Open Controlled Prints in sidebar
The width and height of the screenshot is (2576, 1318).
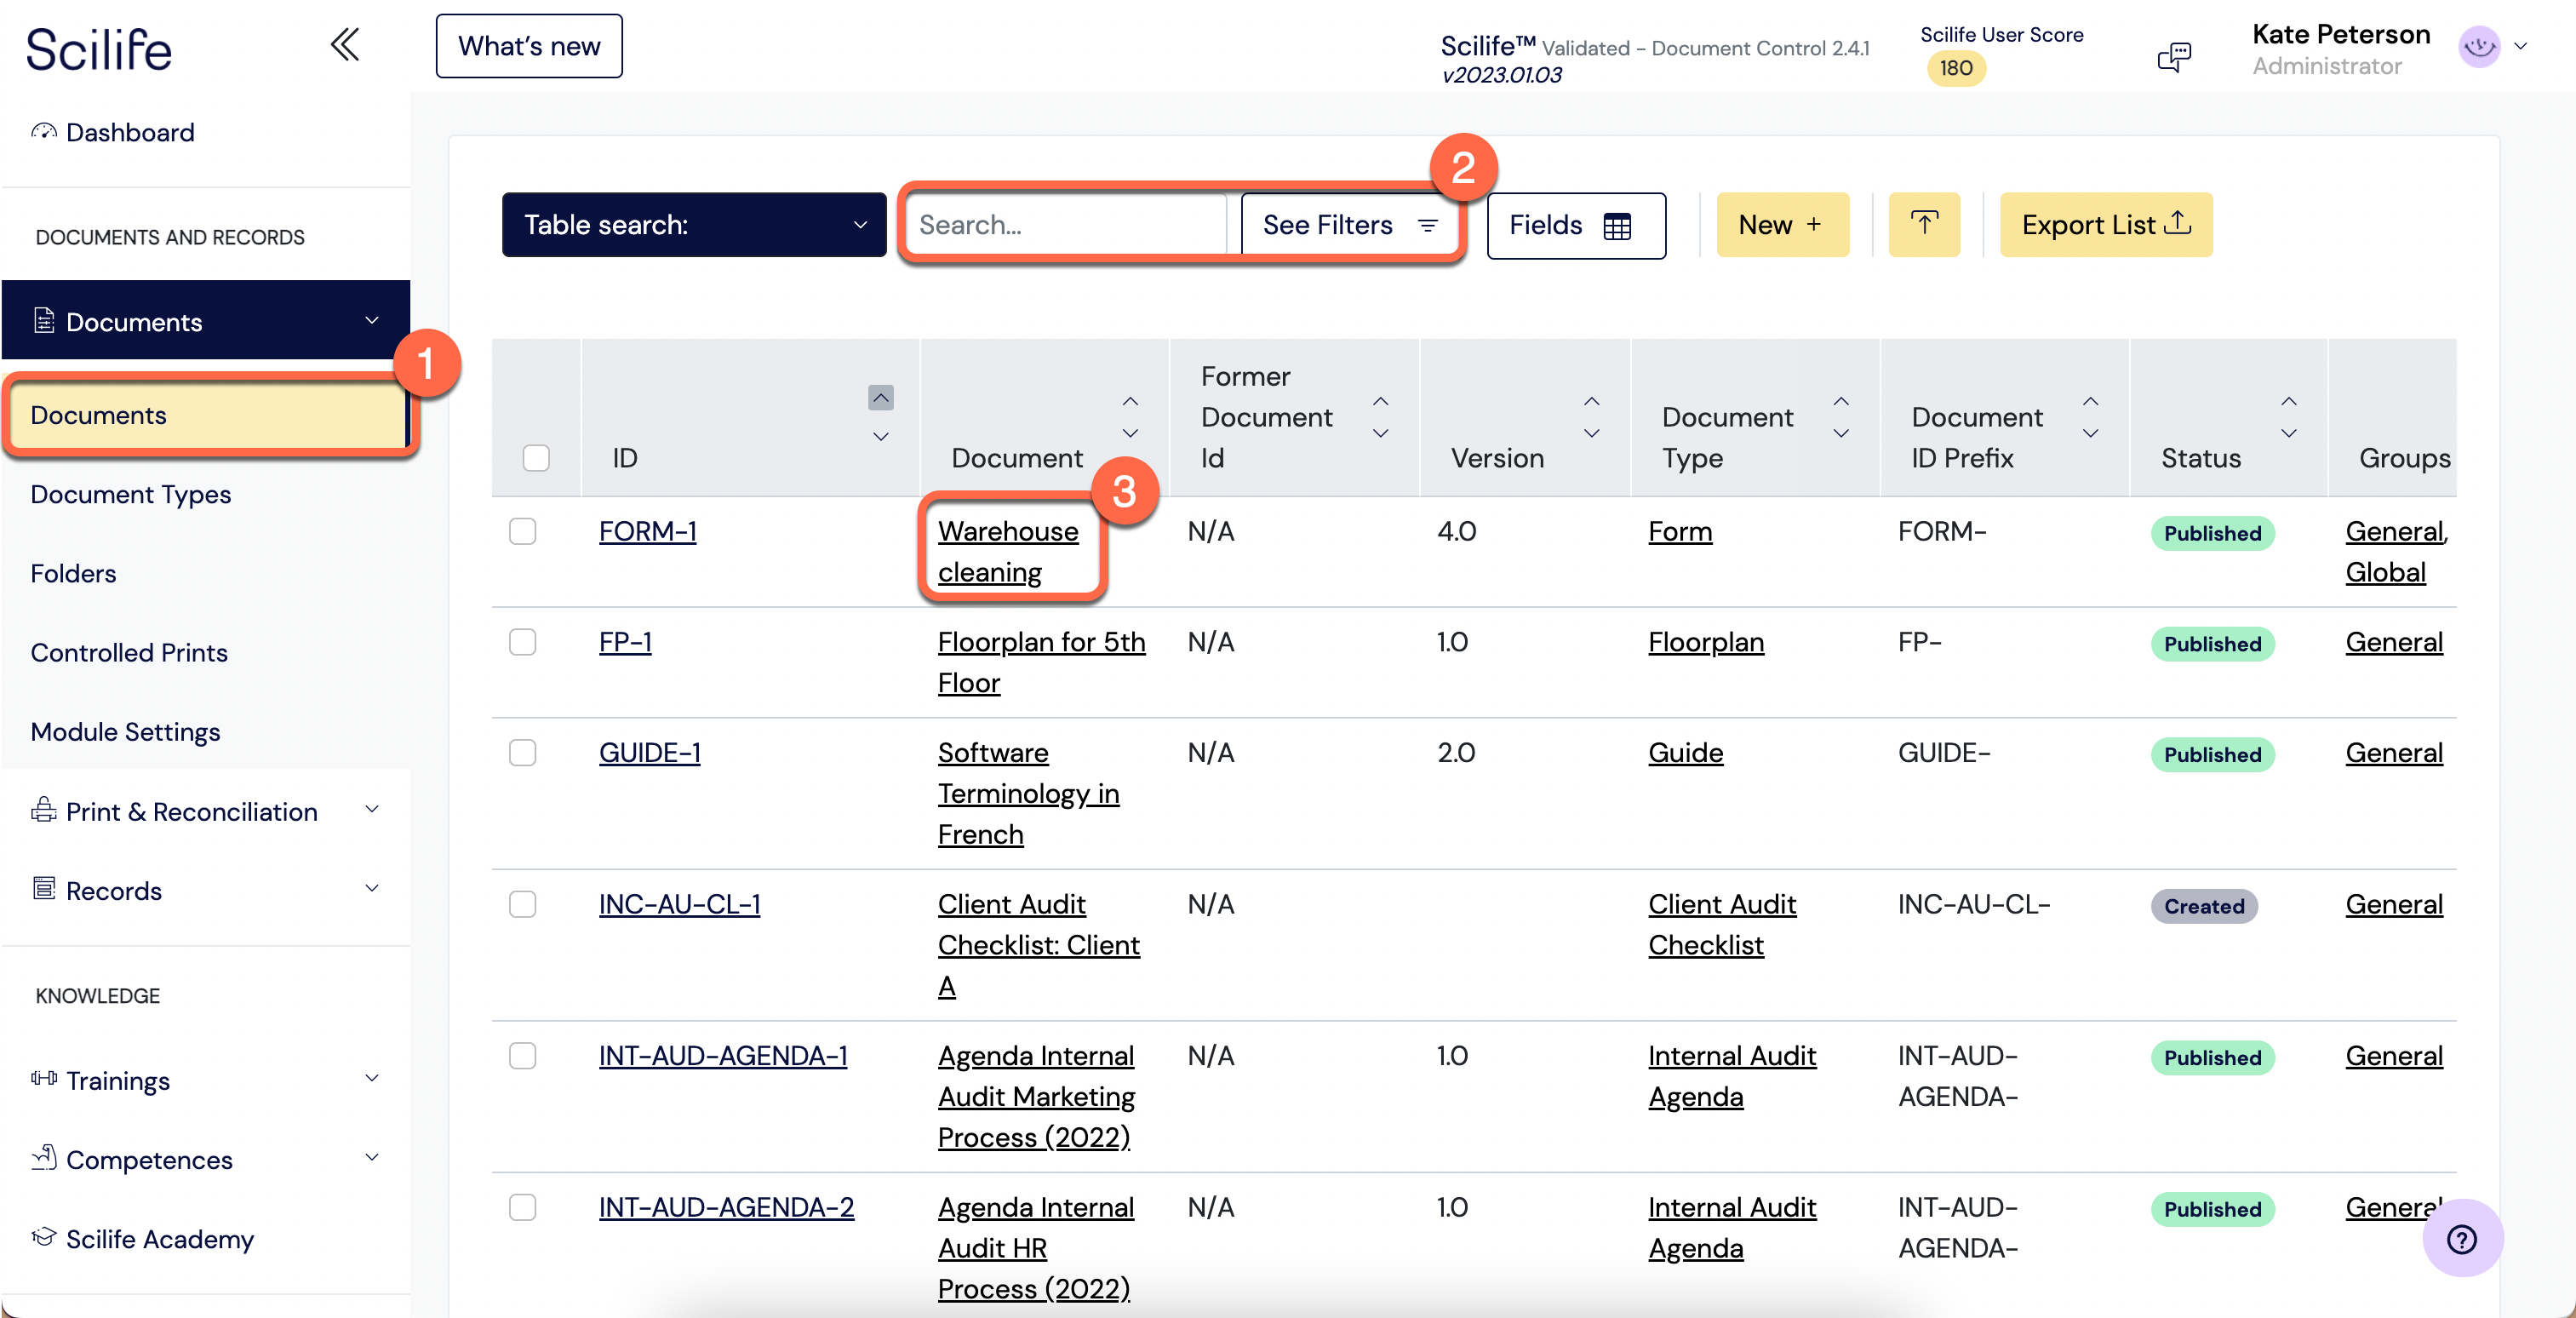(x=129, y=652)
